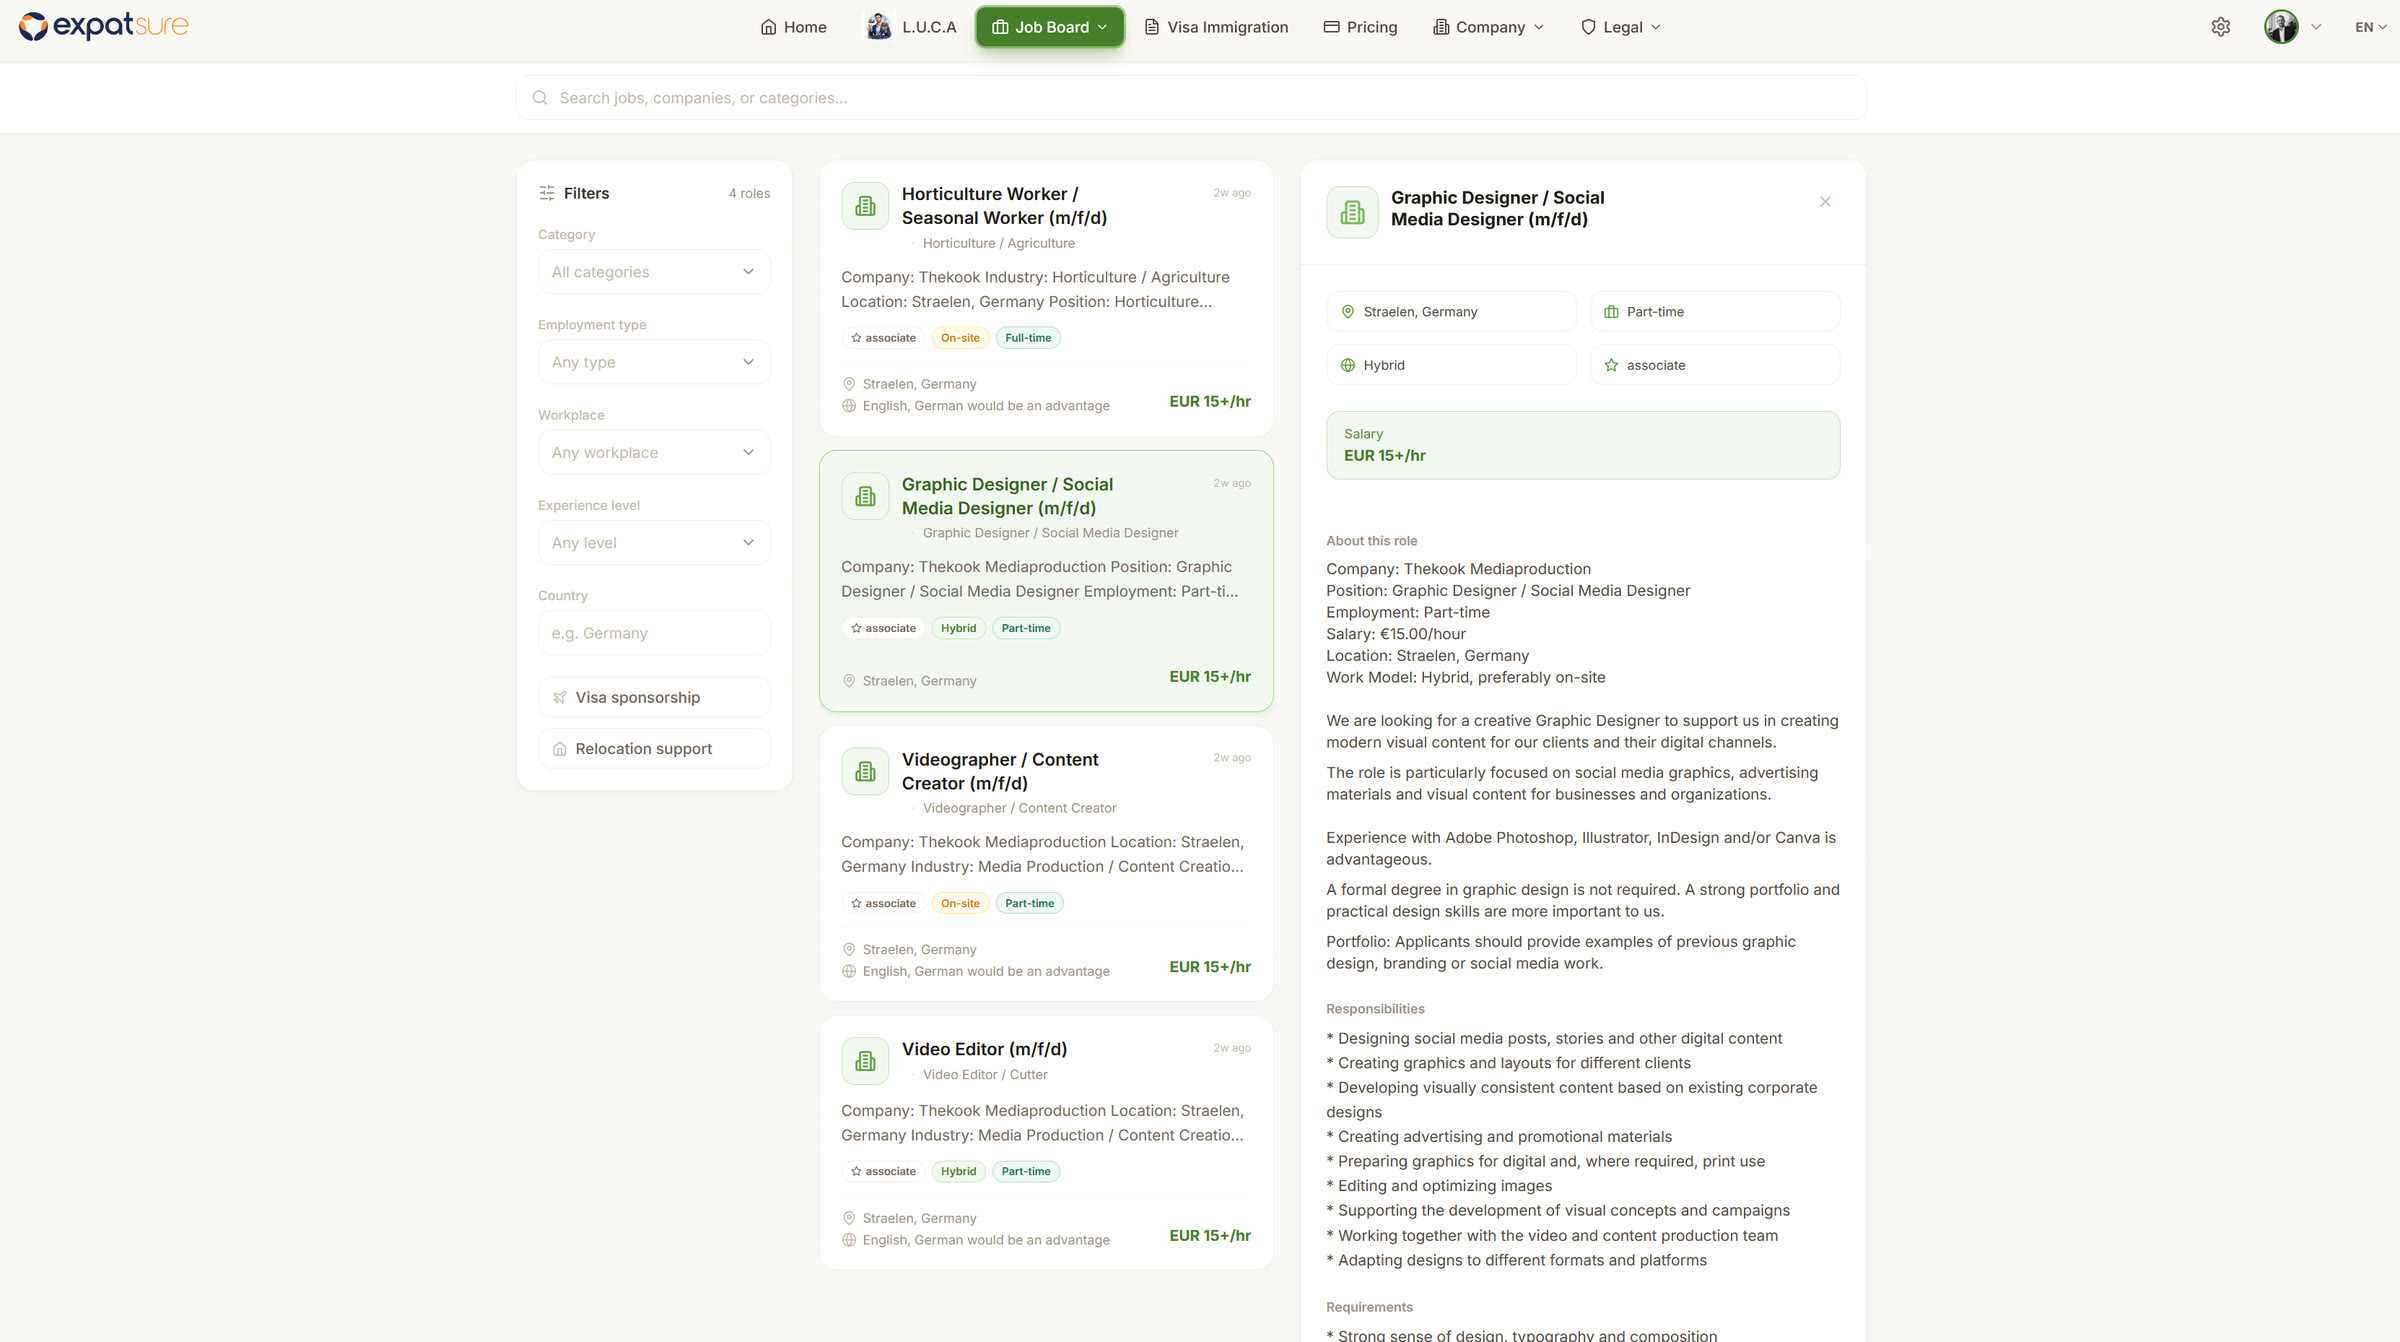Click the Salary EUR 15+/hr box
The width and height of the screenshot is (2400, 1342).
coord(1583,445)
